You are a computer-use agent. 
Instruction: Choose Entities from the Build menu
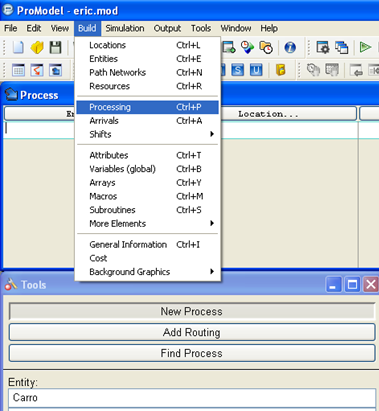[147, 59]
